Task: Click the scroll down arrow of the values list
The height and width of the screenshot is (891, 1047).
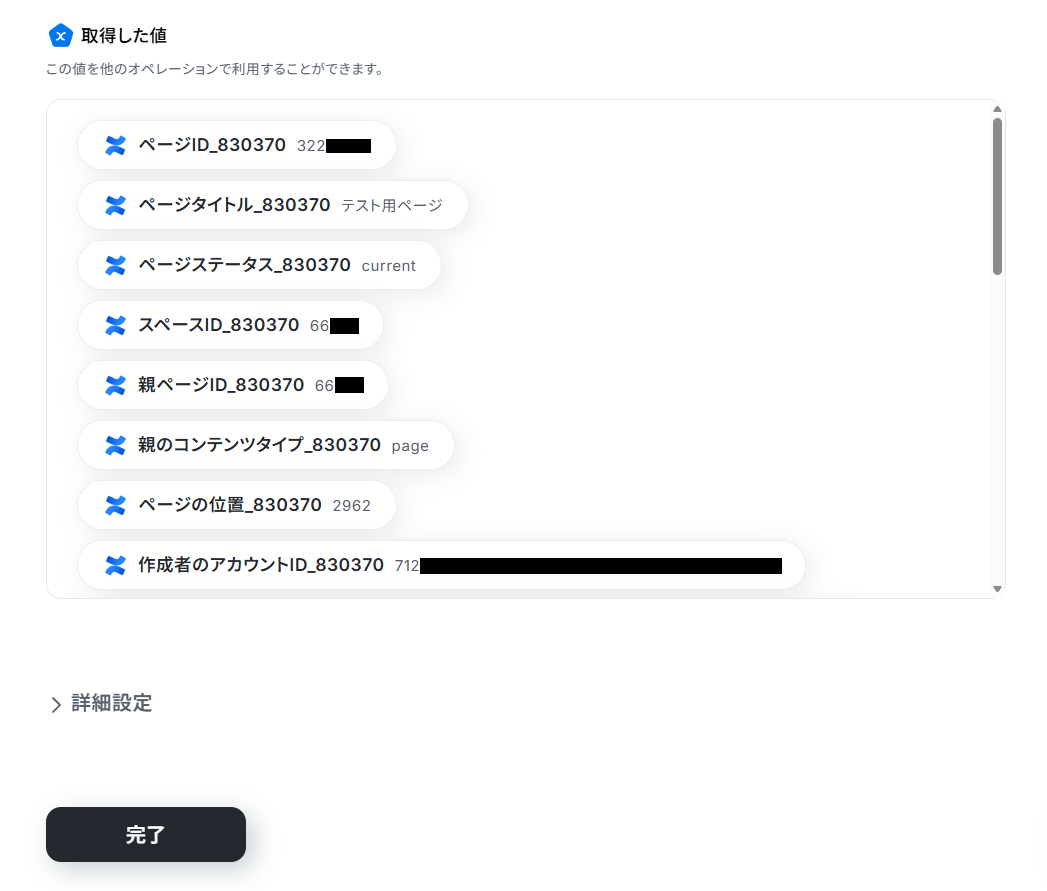Action: [x=997, y=589]
